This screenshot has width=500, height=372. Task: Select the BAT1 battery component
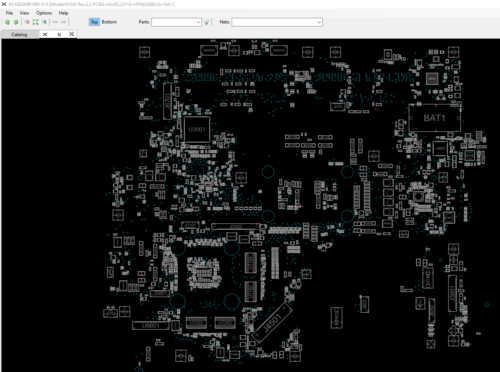coord(435,118)
